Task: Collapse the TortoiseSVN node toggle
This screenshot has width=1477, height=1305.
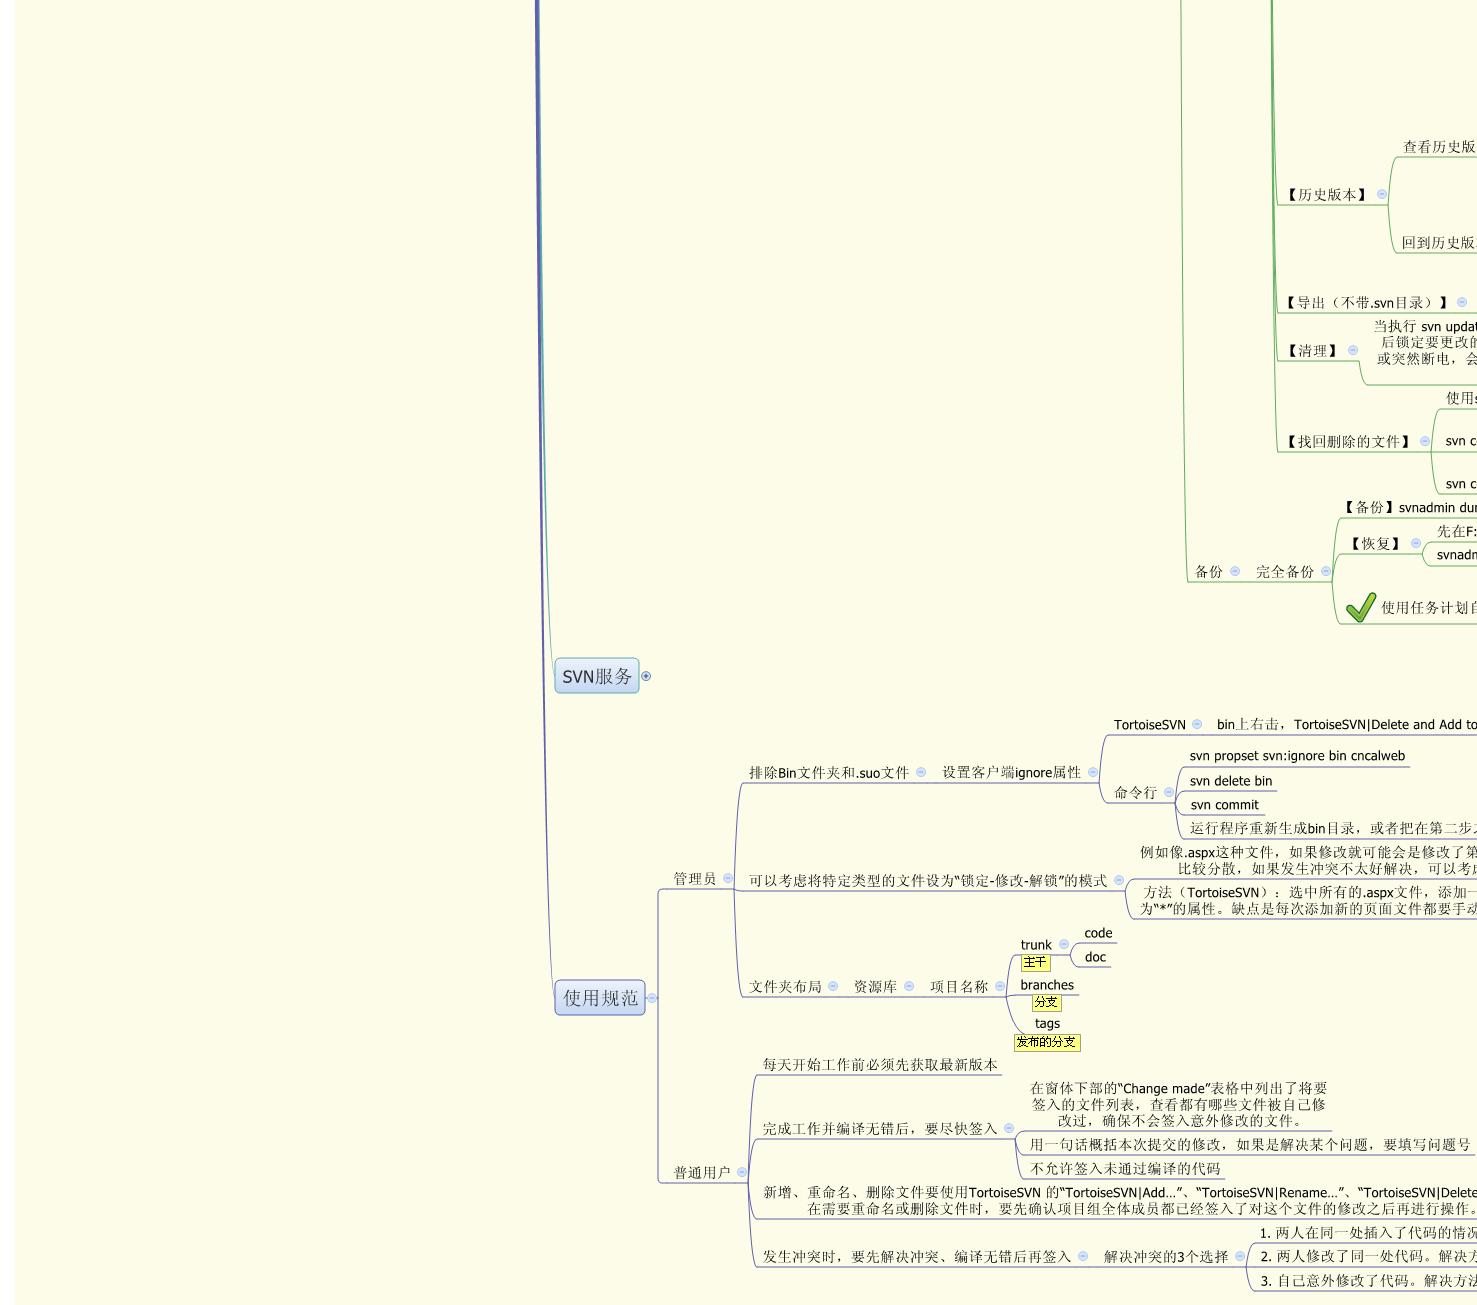Action: (x=1197, y=724)
